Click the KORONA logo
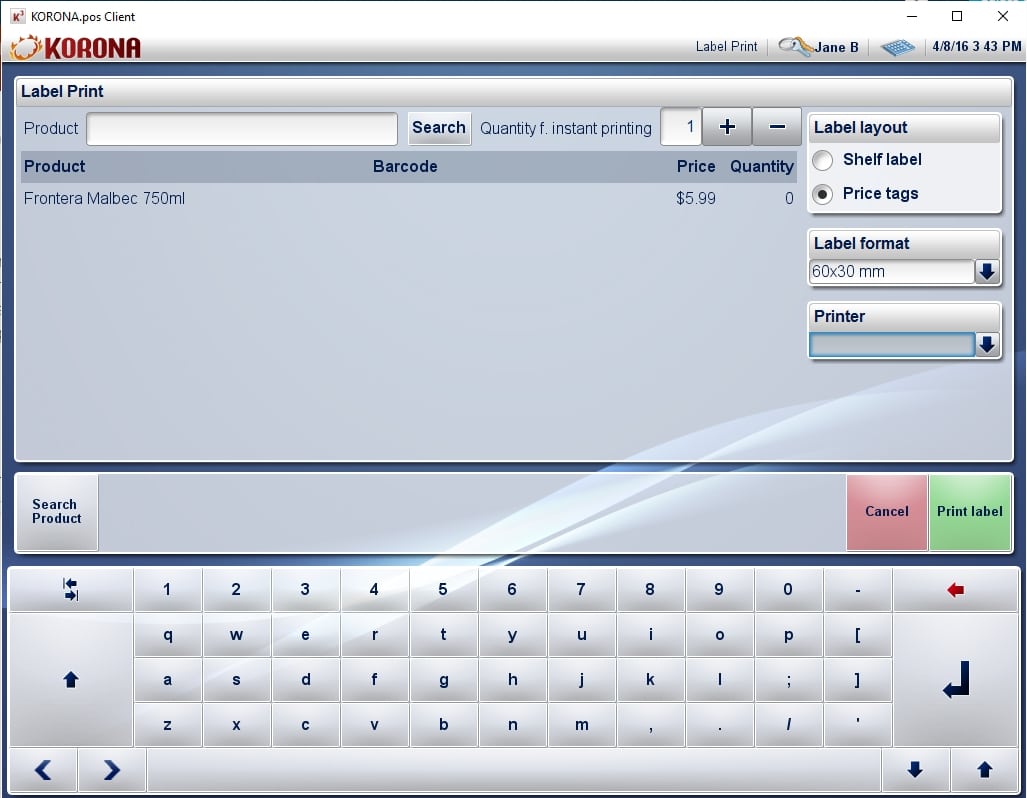1027x798 pixels. [x=76, y=48]
